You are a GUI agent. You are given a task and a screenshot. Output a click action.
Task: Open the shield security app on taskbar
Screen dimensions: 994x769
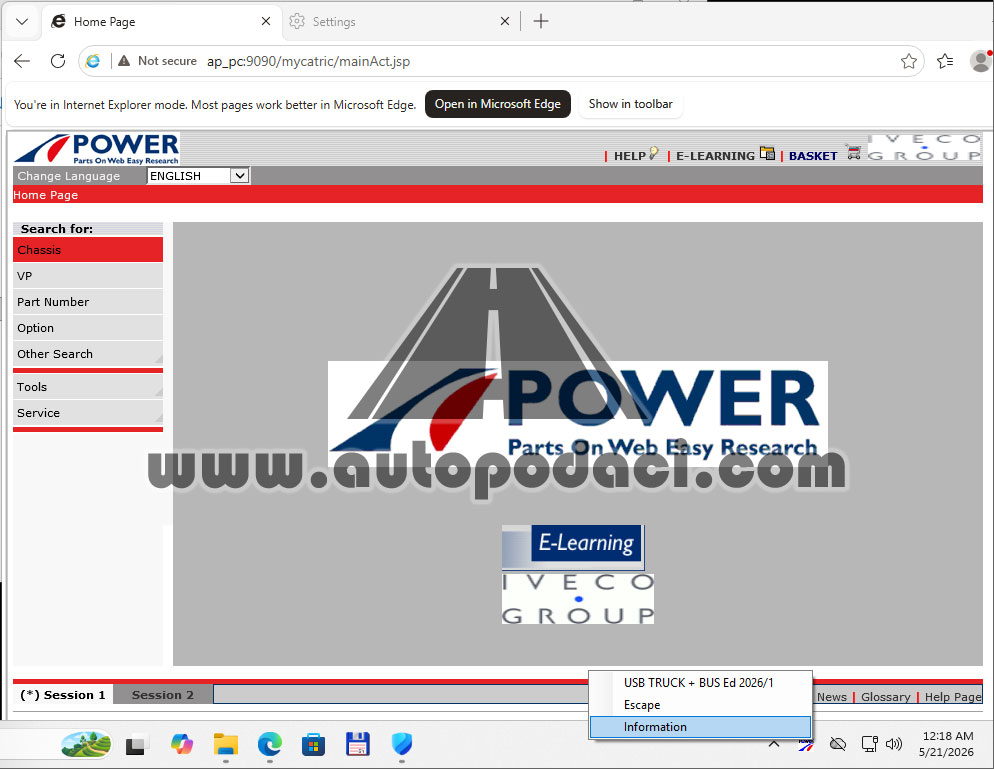[402, 744]
